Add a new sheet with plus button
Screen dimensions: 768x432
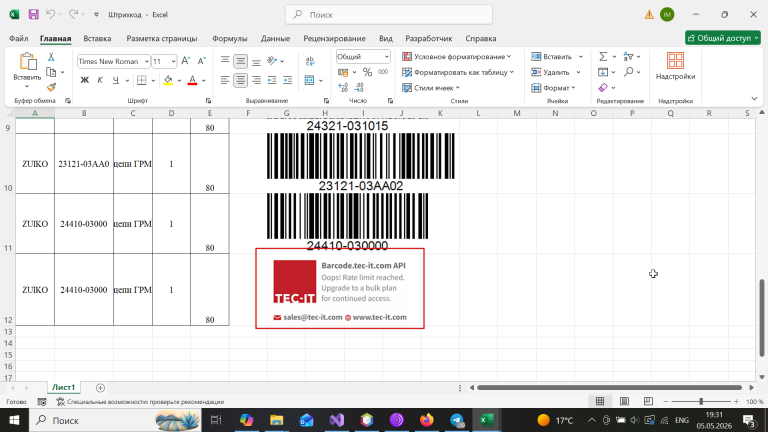tap(100, 388)
